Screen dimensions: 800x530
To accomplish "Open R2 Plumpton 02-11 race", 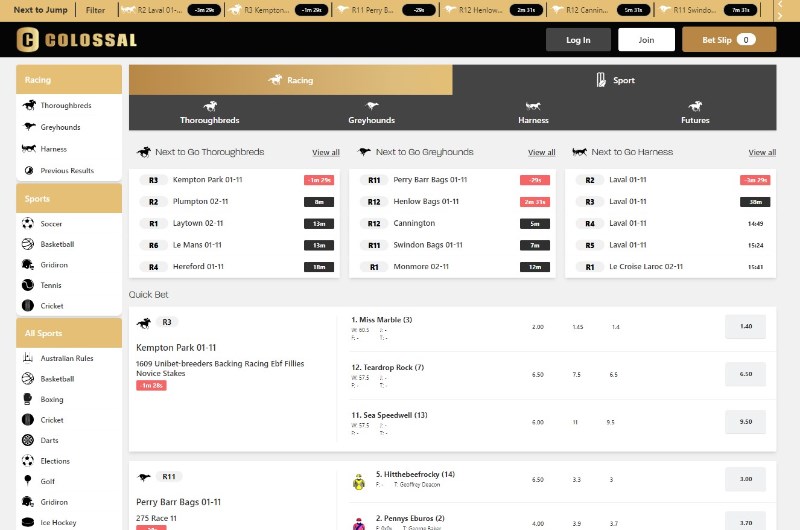I will click(x=235, y=201).
